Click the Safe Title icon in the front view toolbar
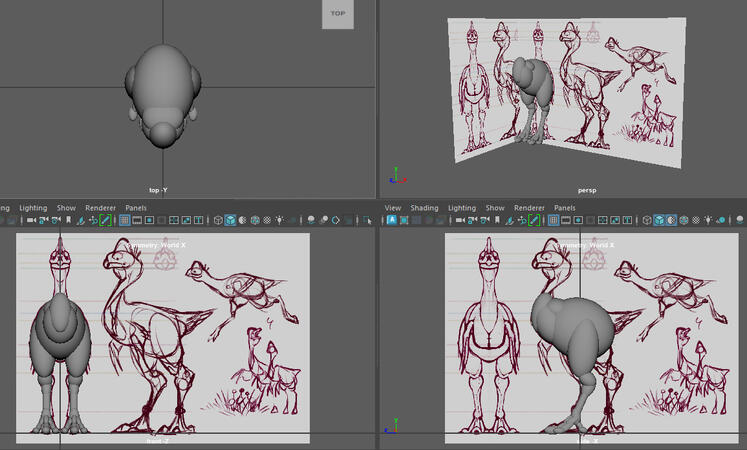The height and width of the screenshot is (450, 747). 199,220
